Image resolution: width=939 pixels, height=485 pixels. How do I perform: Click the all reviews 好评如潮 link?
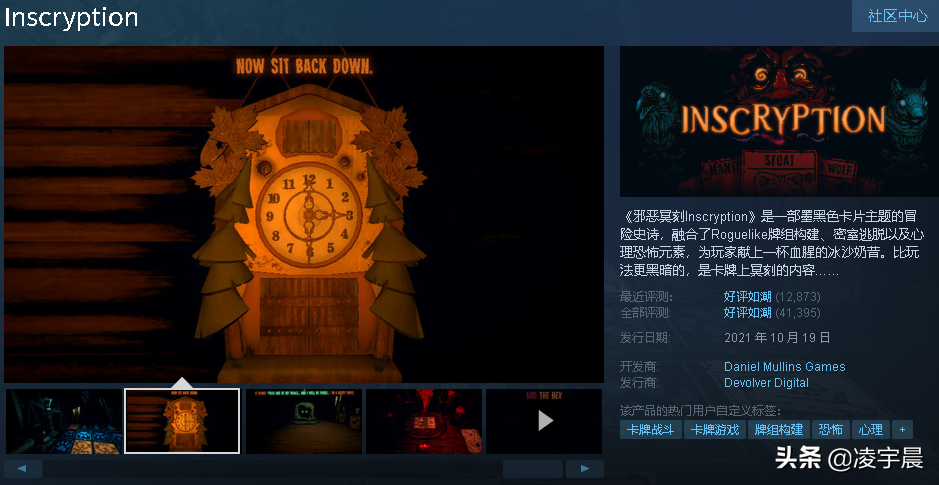click(x=747, y=313)
